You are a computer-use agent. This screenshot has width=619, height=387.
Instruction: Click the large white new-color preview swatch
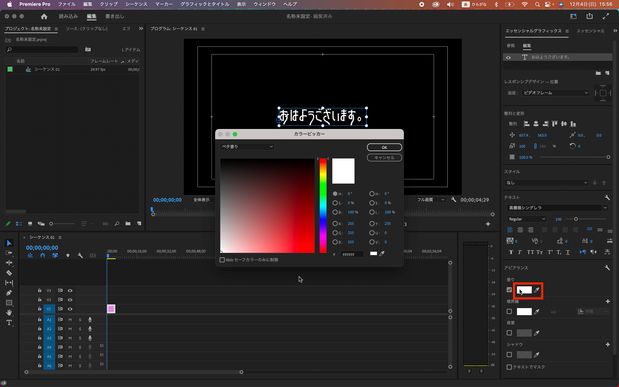[x=343, y=171]
